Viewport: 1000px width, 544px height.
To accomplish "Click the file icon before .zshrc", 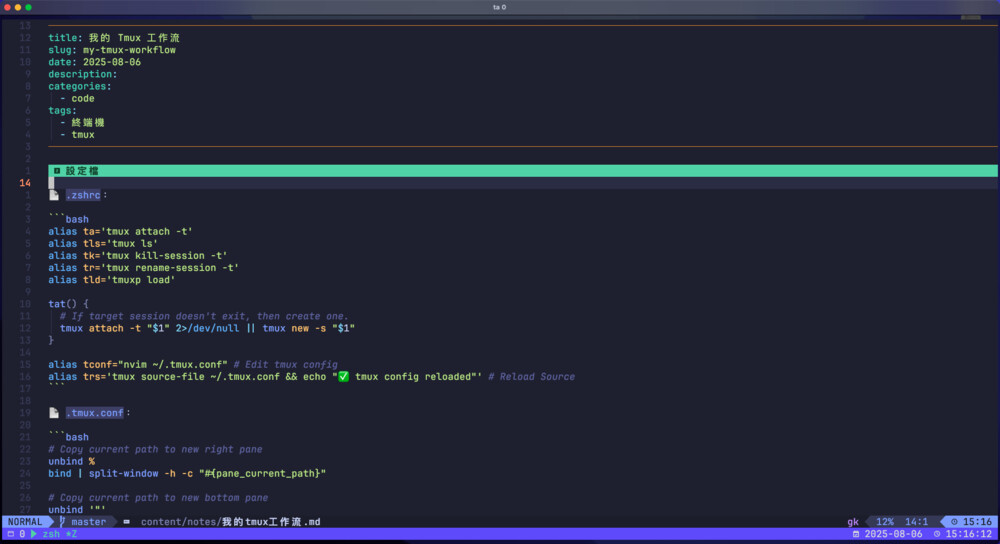I will (54, 195).
